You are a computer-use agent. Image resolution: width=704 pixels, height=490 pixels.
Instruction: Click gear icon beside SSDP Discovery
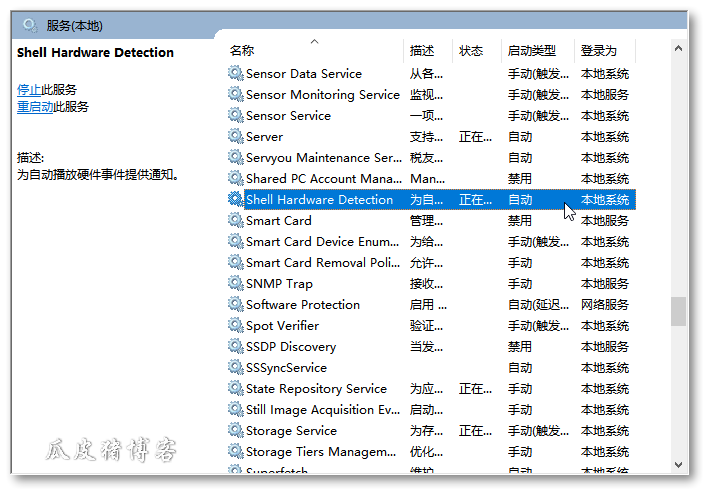coord(235,347)
